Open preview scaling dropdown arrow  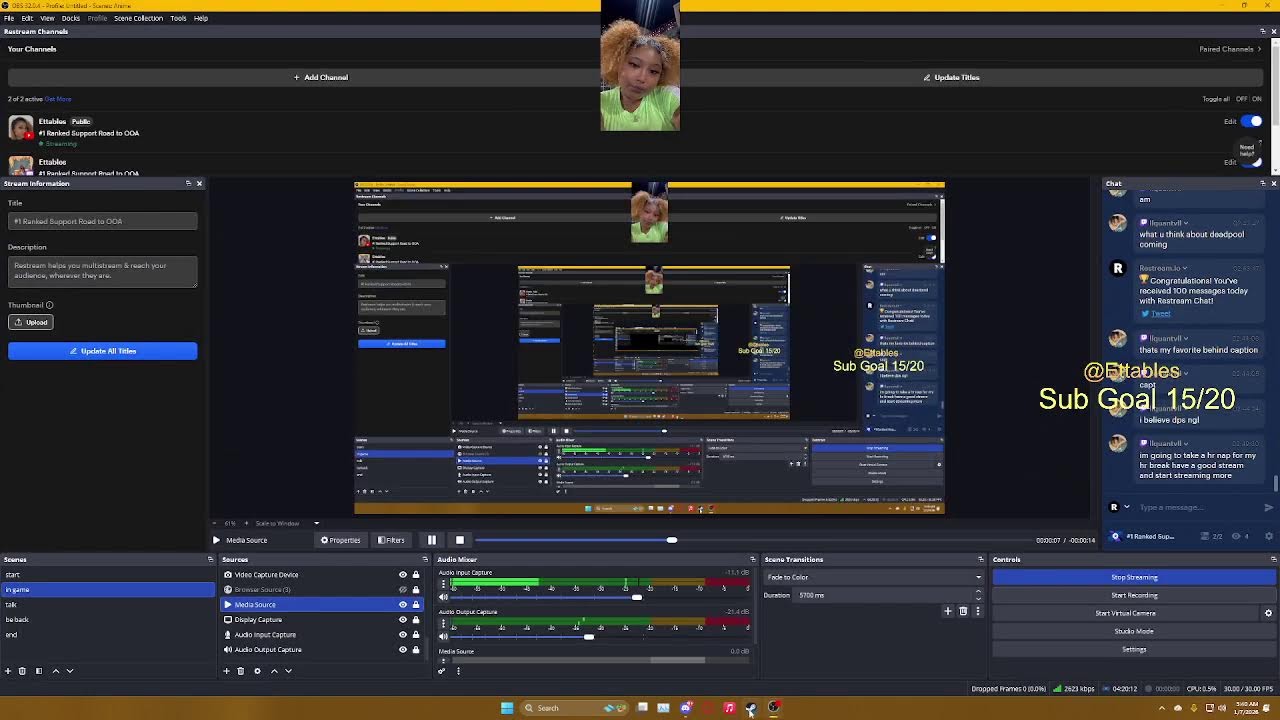tap(316, 523)
